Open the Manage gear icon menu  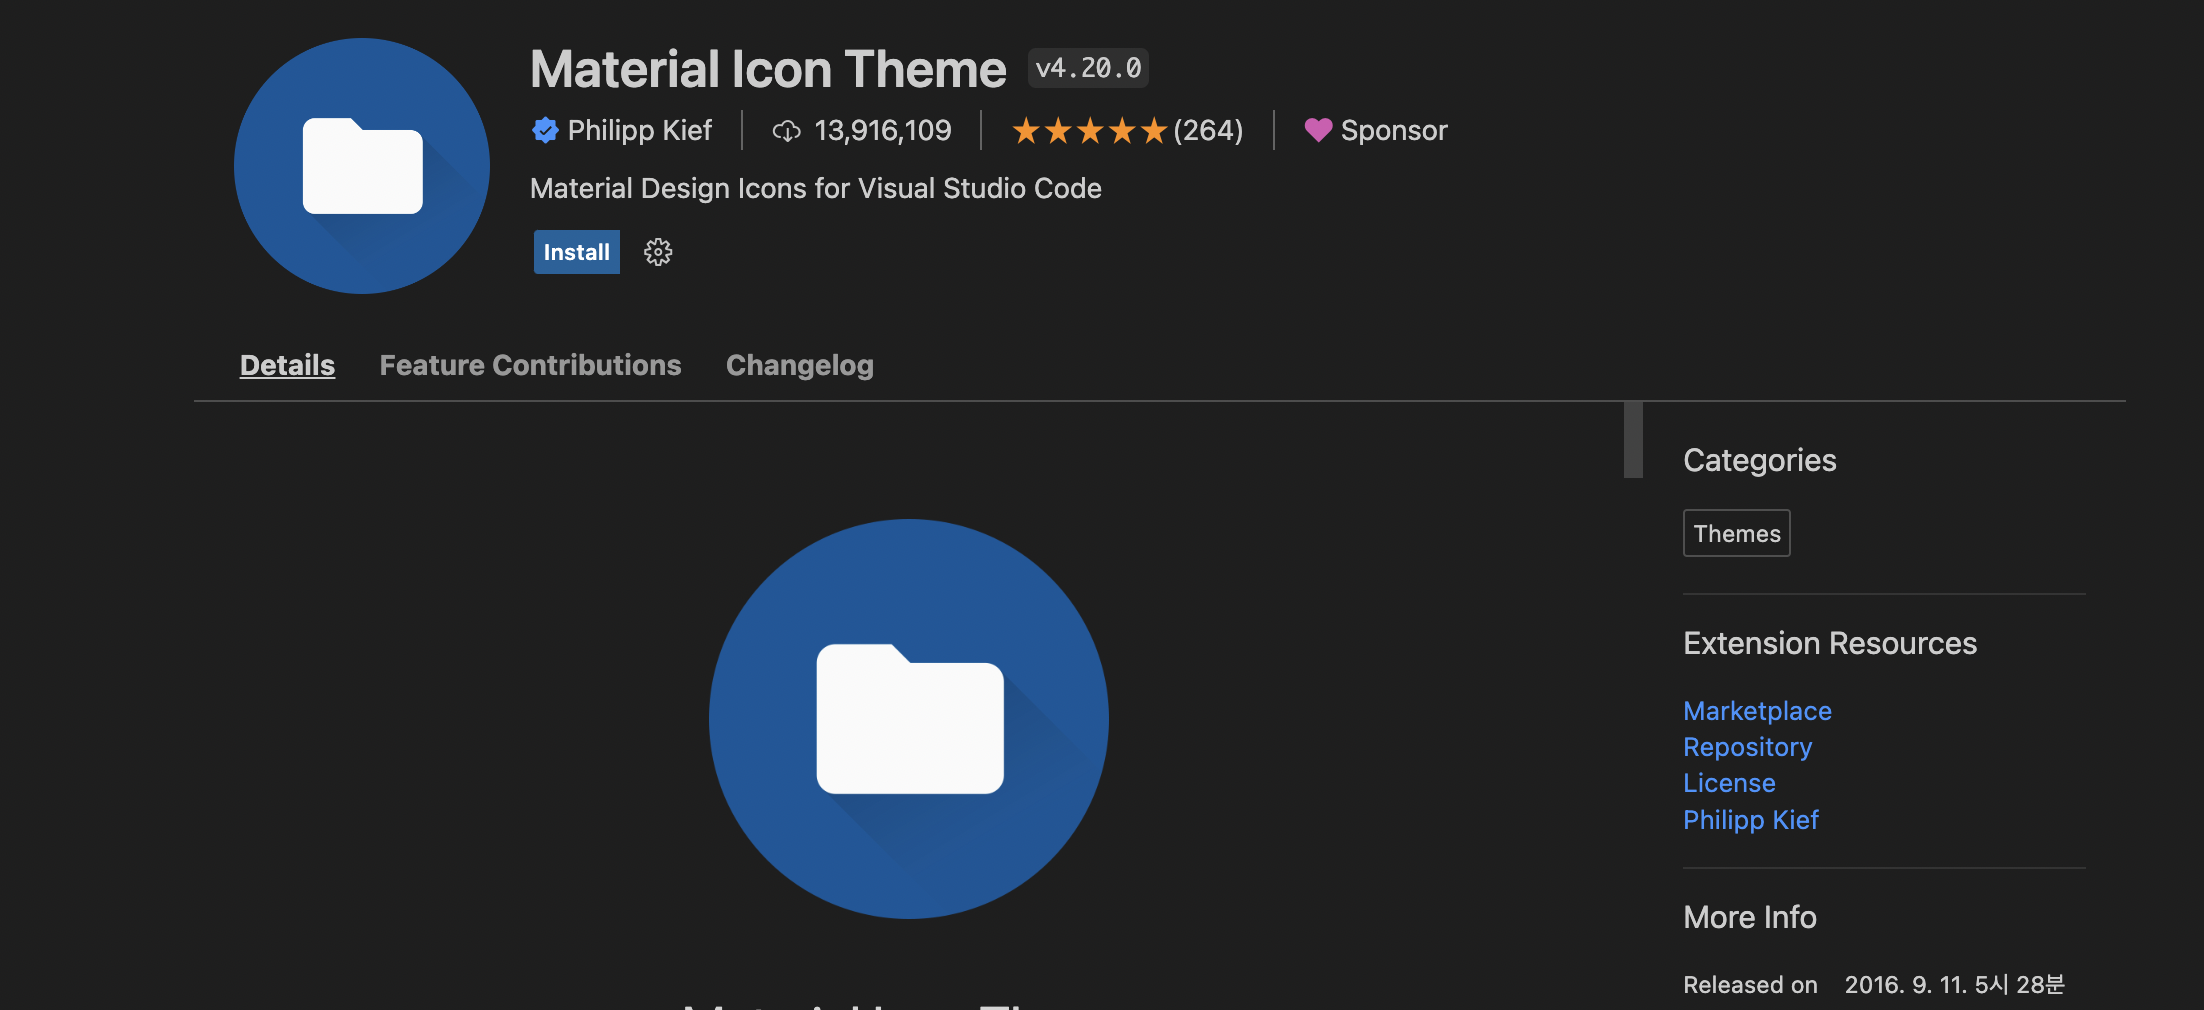[x=658, y=252]
